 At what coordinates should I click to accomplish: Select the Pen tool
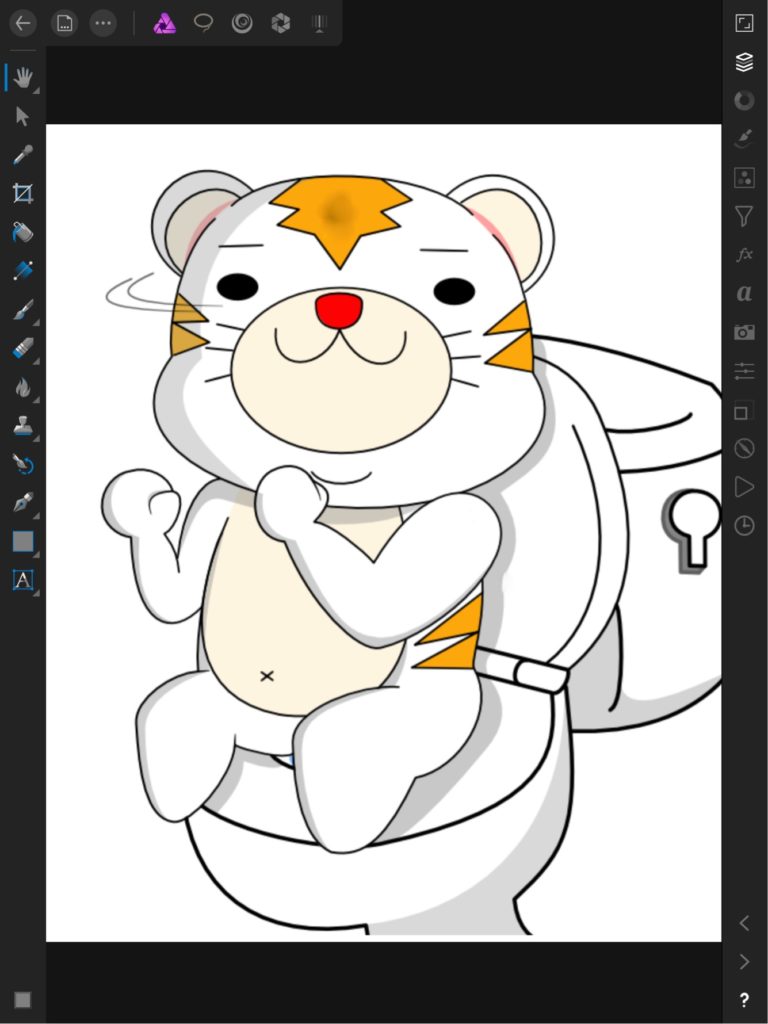22,503
